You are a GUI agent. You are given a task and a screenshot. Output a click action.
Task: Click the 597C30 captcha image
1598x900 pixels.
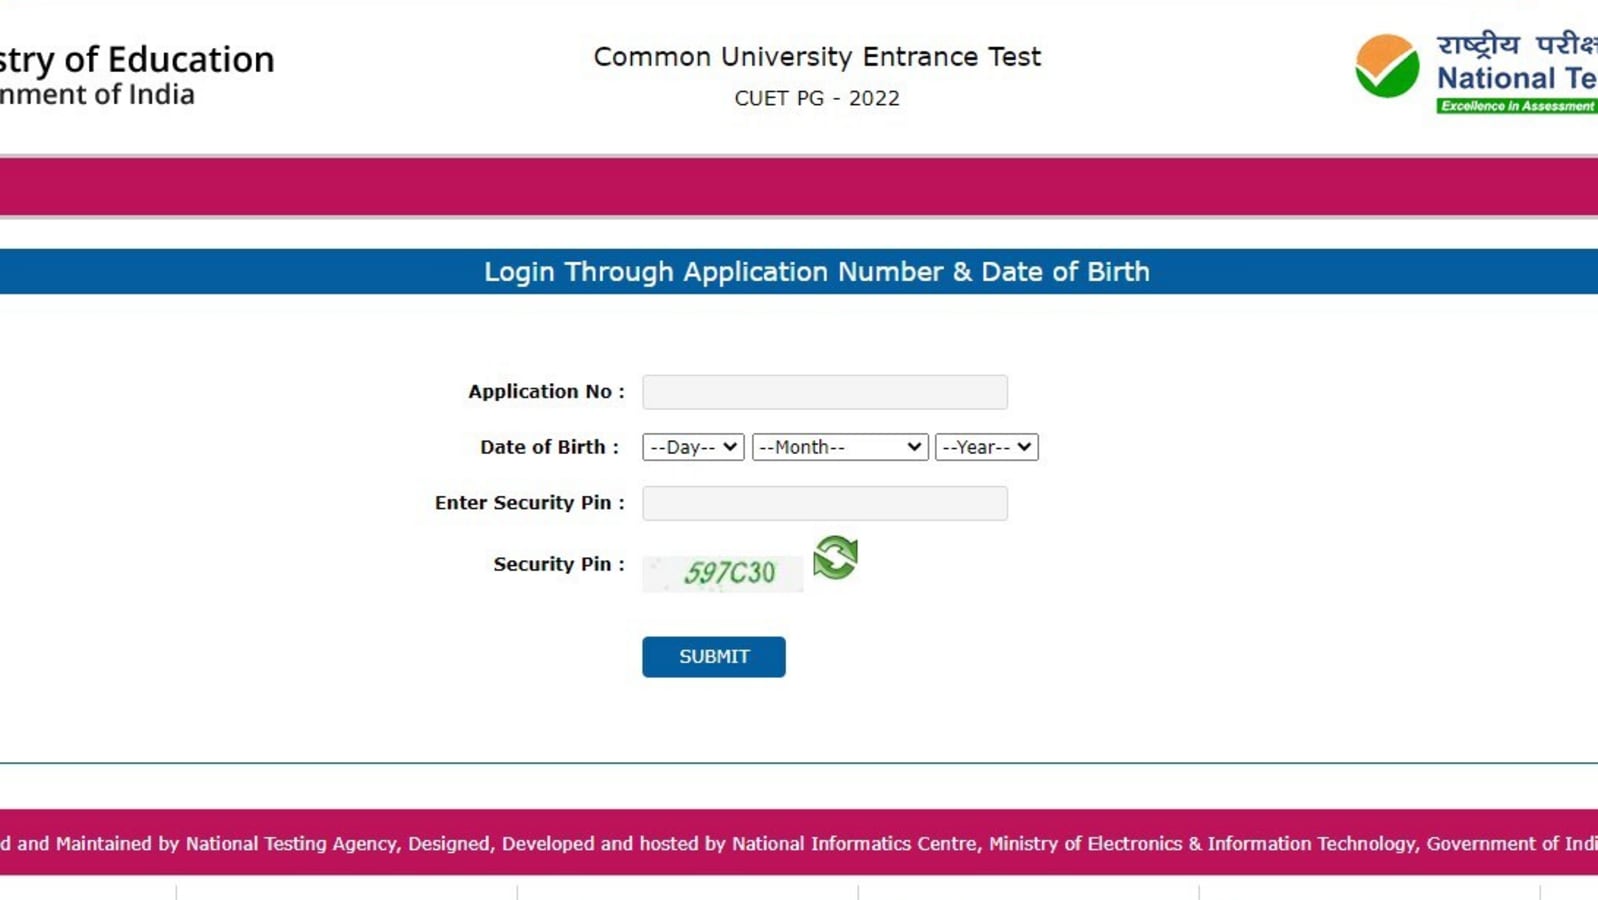[x=722, y=573]
